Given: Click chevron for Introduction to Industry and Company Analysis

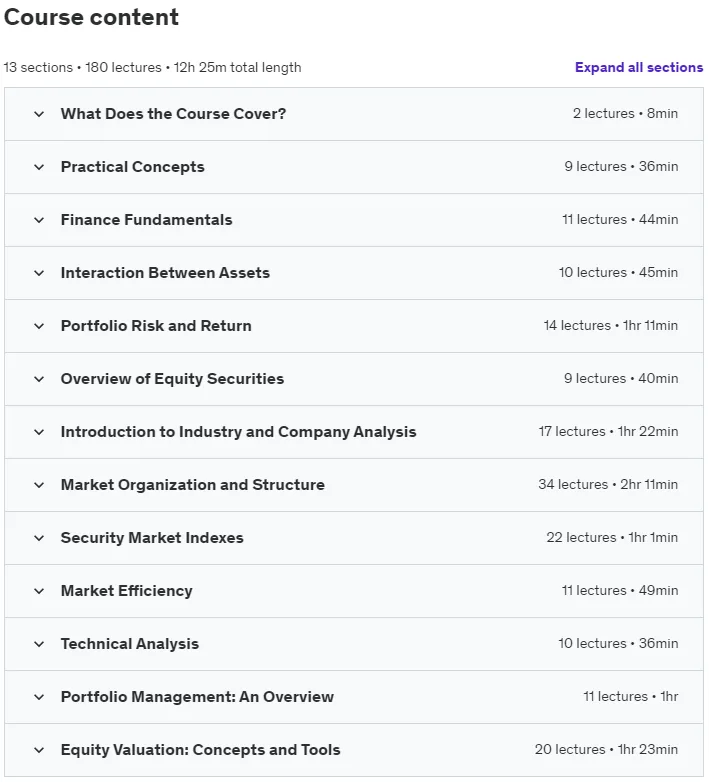Looking at the screenshot, I should [x=39, y=432].
